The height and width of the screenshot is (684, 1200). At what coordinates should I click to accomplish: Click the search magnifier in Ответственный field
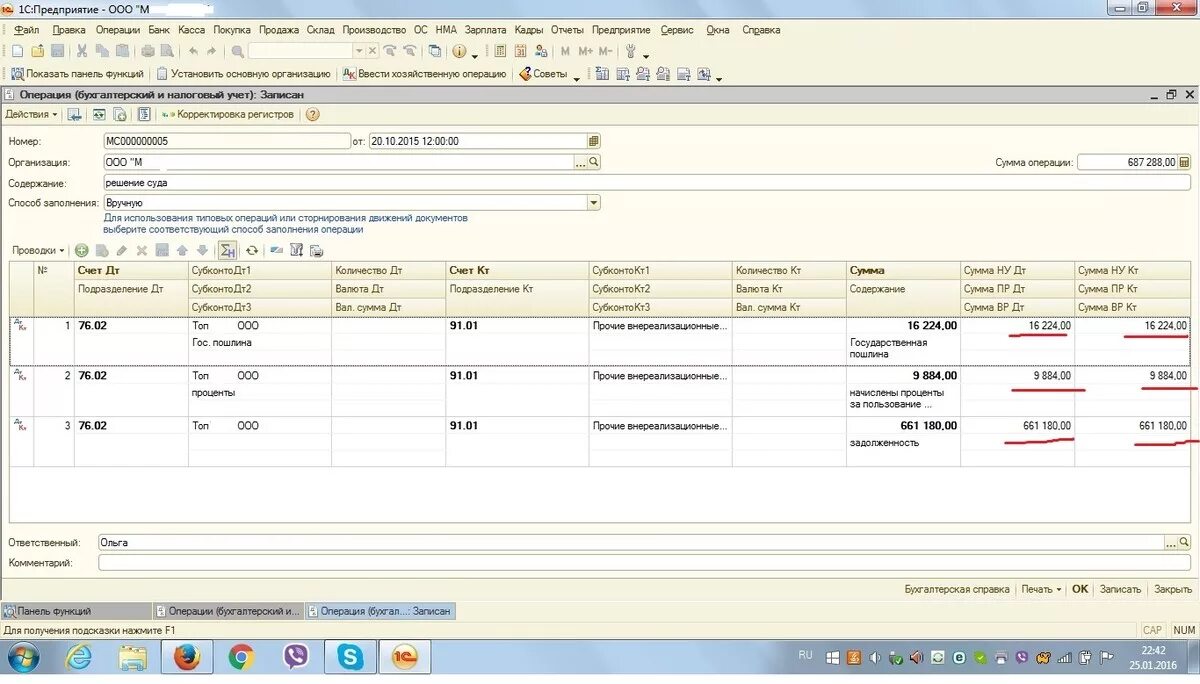click(x=1184, y=542)
